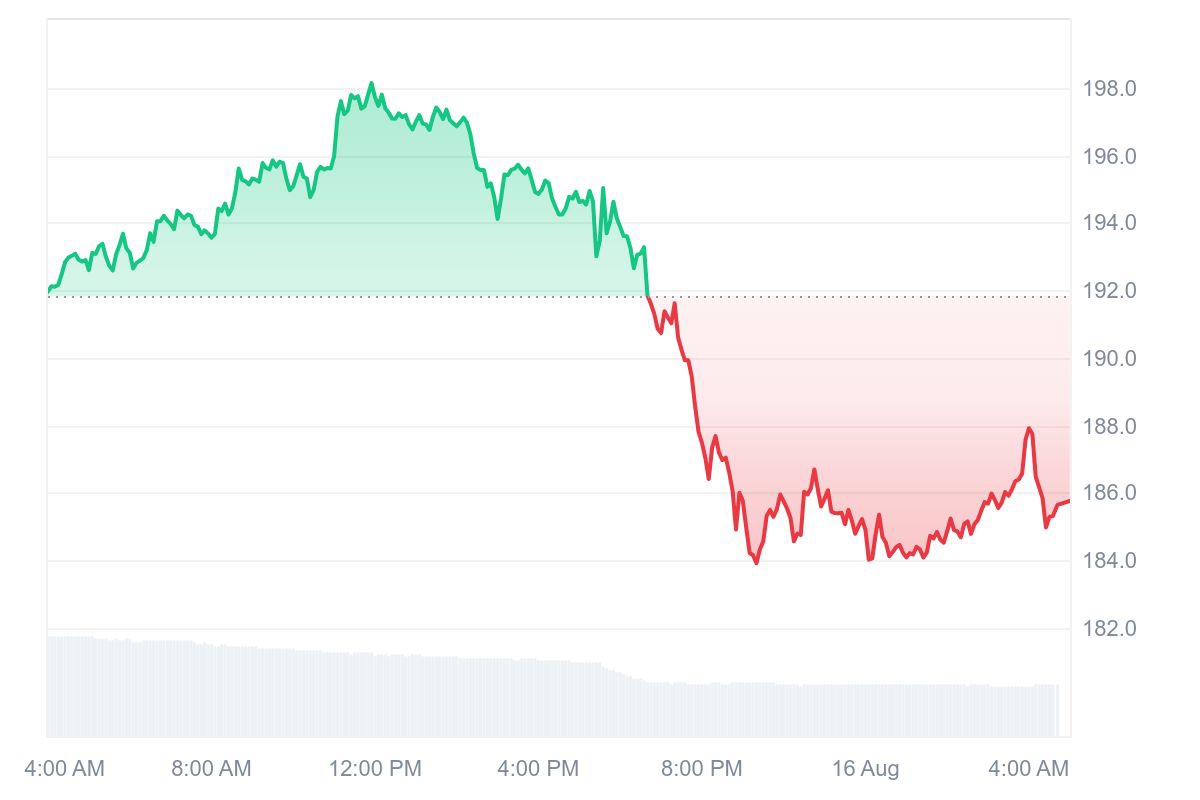Click the 8:00 PM time label

click(702, 769)
